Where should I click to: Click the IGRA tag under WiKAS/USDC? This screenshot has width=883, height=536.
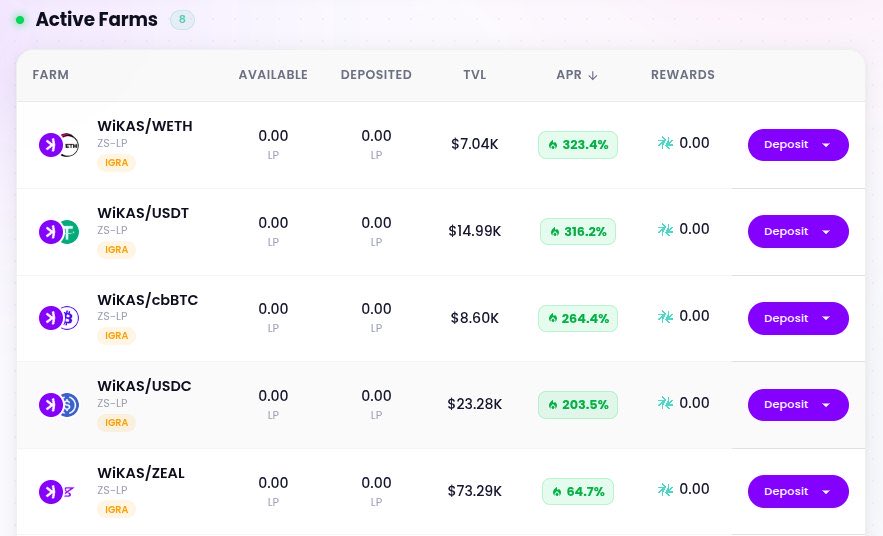pyautogui.click(x=117, y=423)
